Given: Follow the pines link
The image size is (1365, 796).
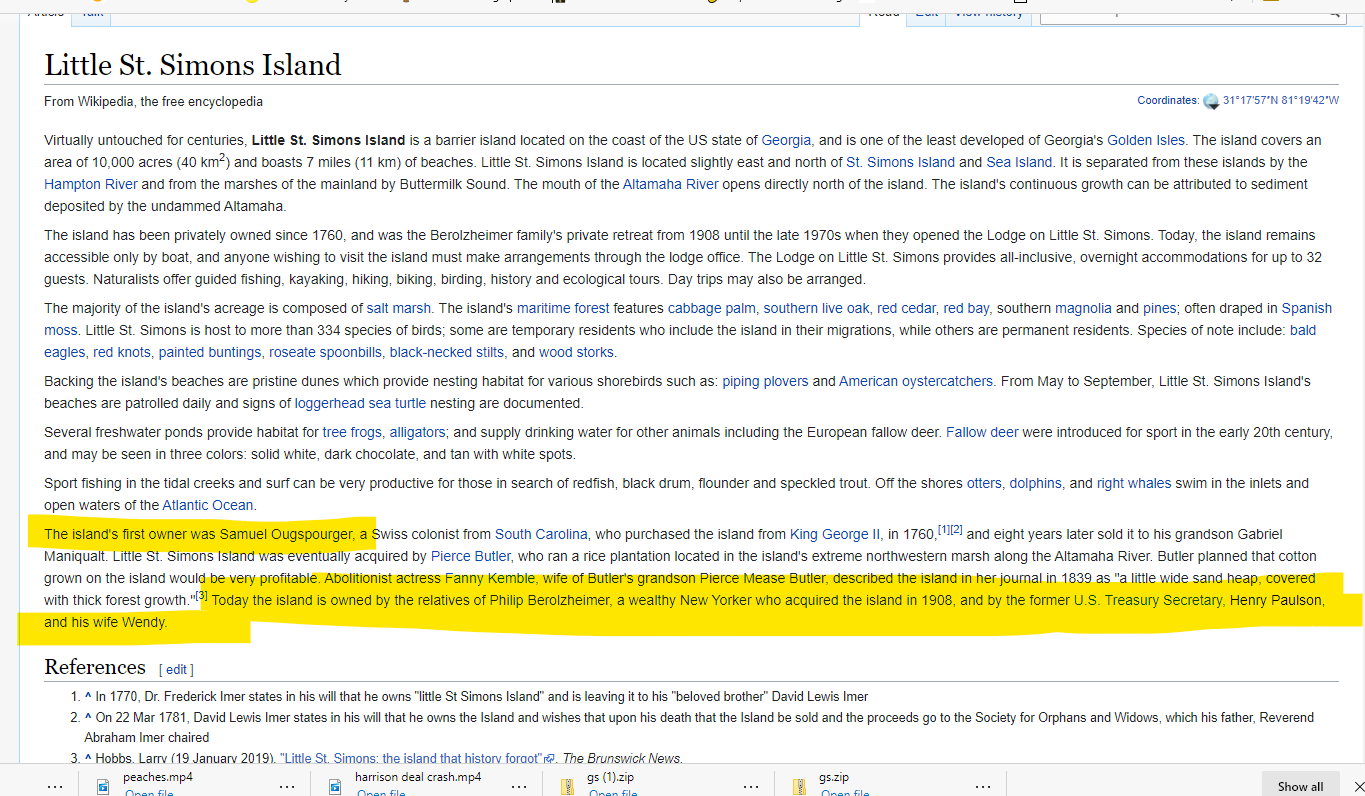Looking at the screenshot, I should coord(1159,308).
